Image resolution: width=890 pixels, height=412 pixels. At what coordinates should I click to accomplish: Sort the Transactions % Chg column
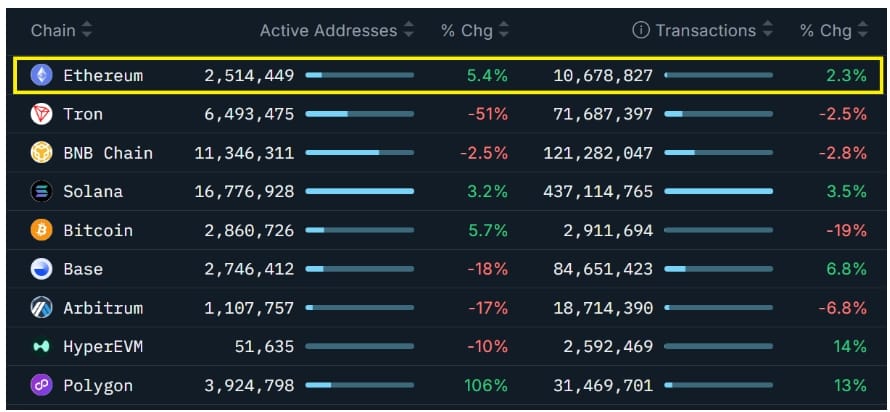(863, 30)
